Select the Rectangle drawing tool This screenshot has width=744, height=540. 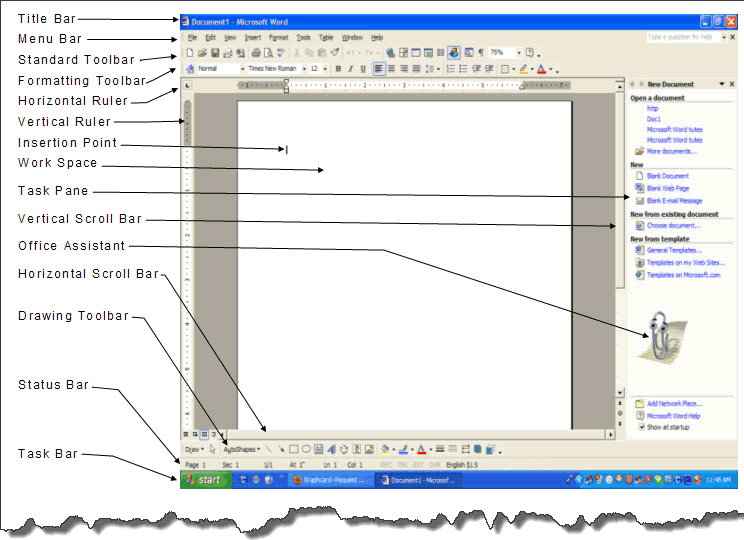[294, 449]
